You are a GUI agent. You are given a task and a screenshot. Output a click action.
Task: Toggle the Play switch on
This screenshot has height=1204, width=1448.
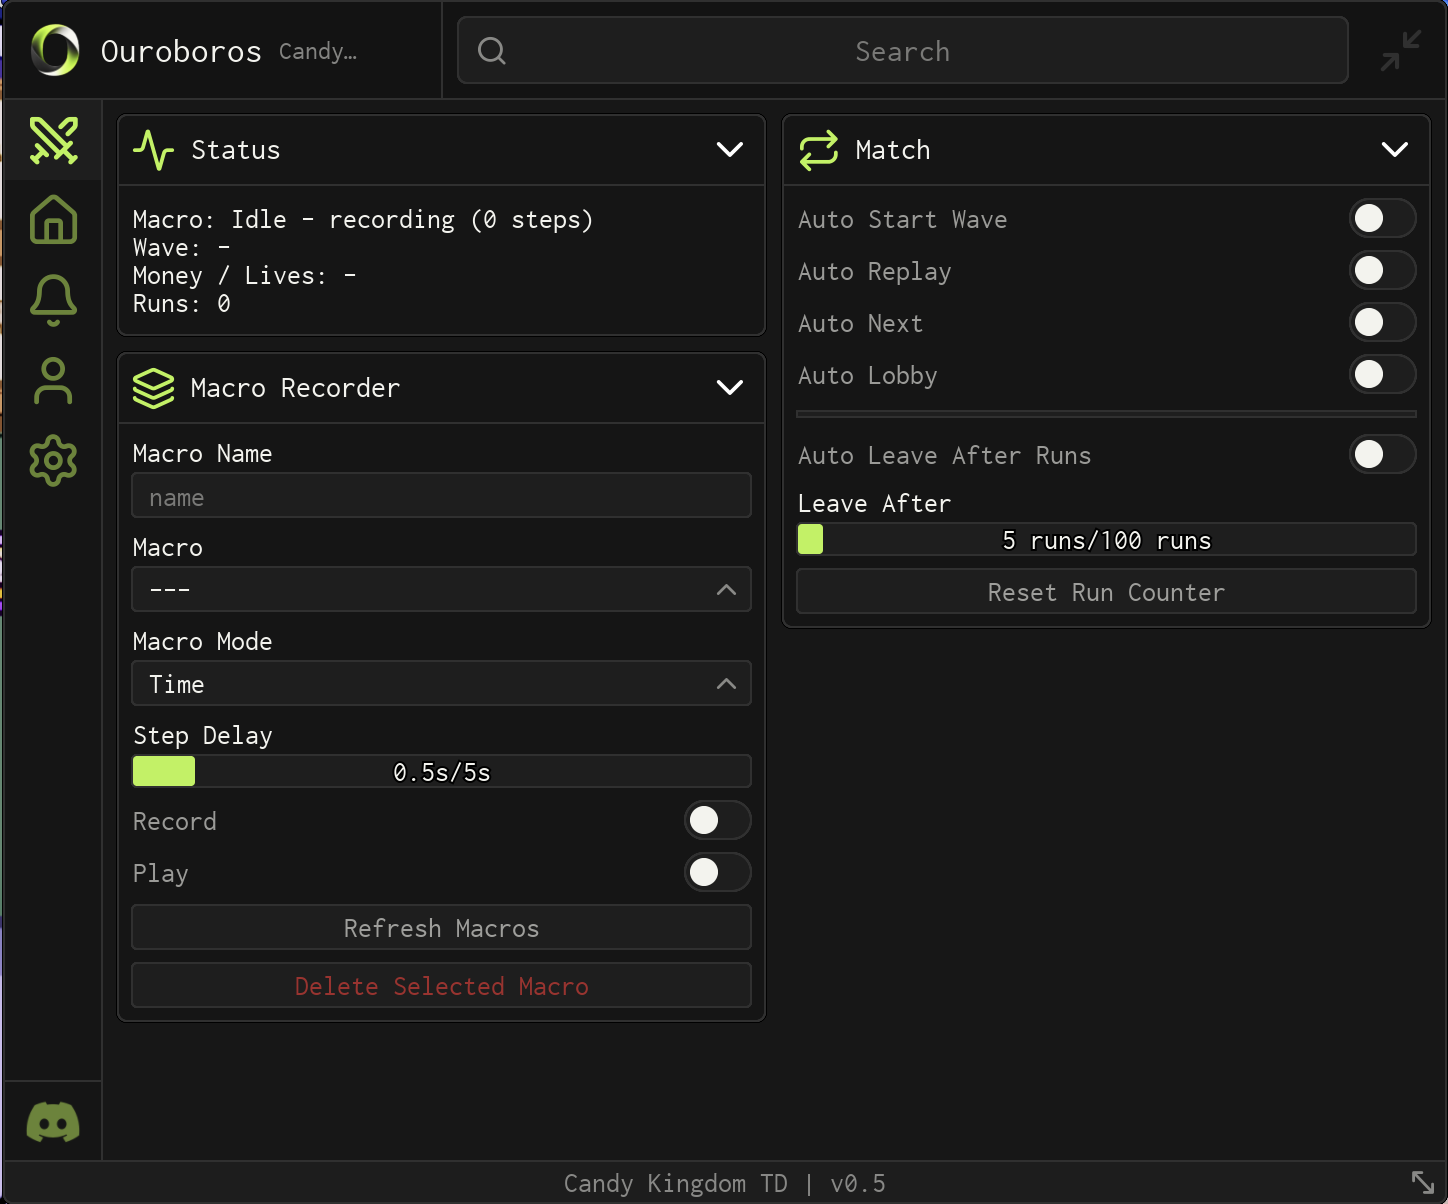(717, 872)
